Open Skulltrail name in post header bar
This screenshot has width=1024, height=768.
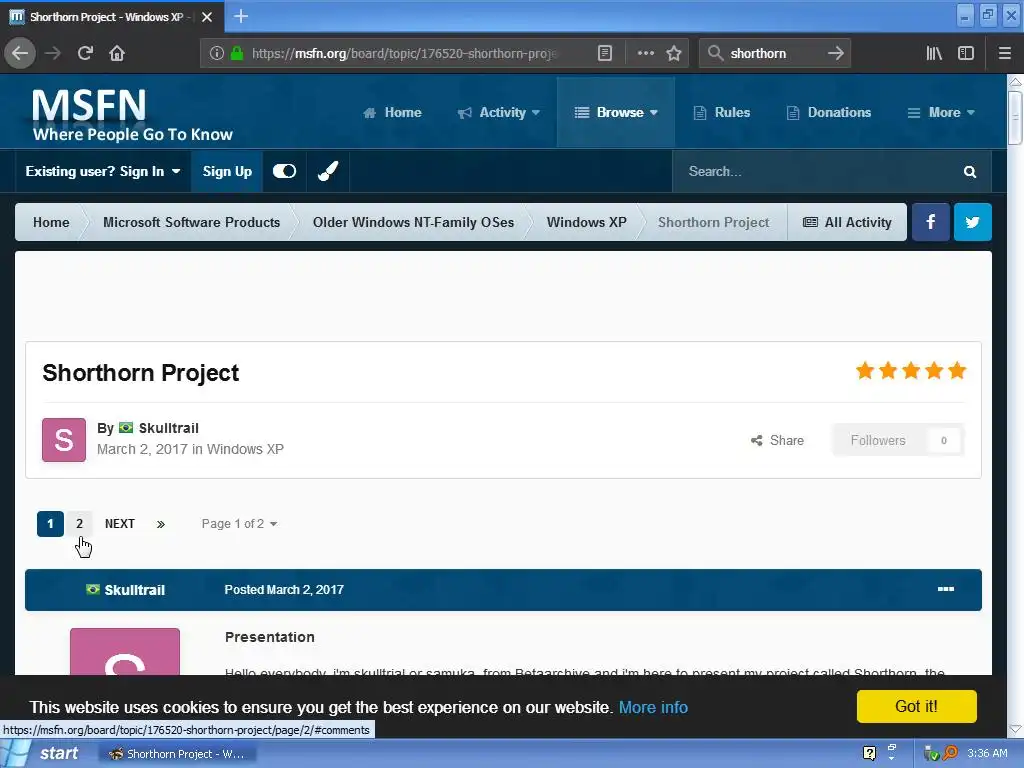point(135,590)
